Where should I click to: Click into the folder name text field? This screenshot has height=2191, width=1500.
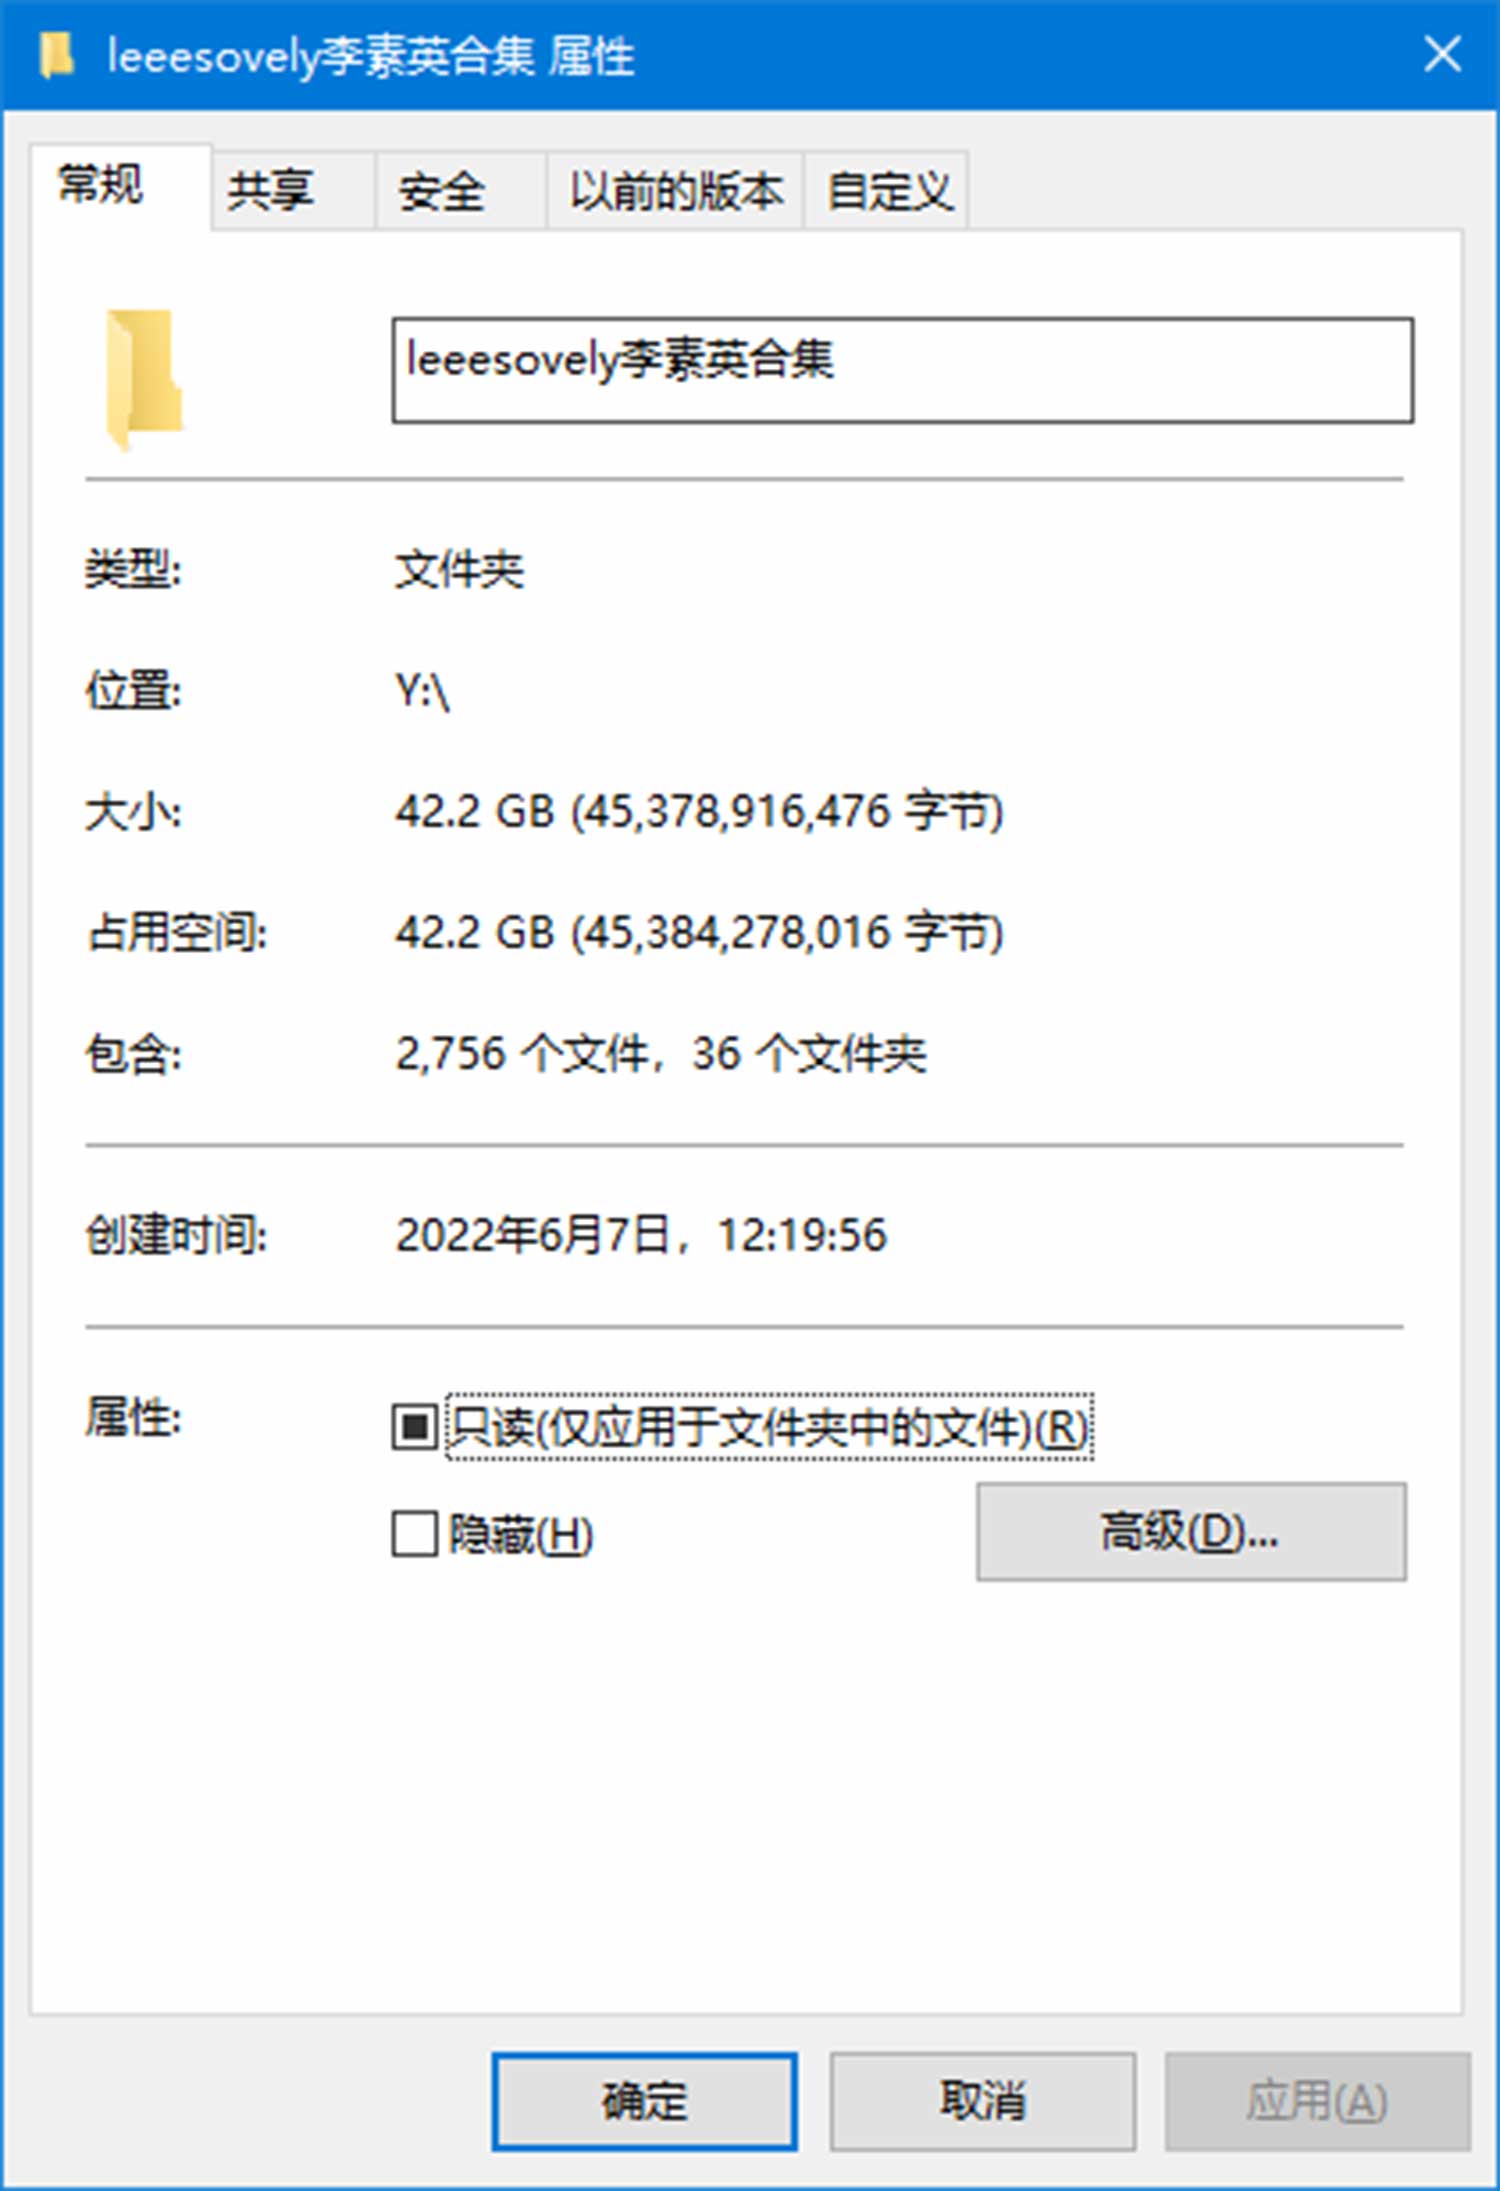pyautogui.click(x=902, y=371)
